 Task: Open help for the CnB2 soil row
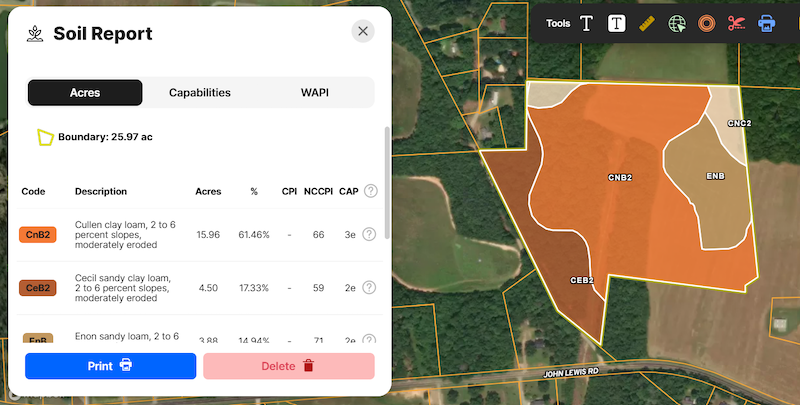coord(369,235)
